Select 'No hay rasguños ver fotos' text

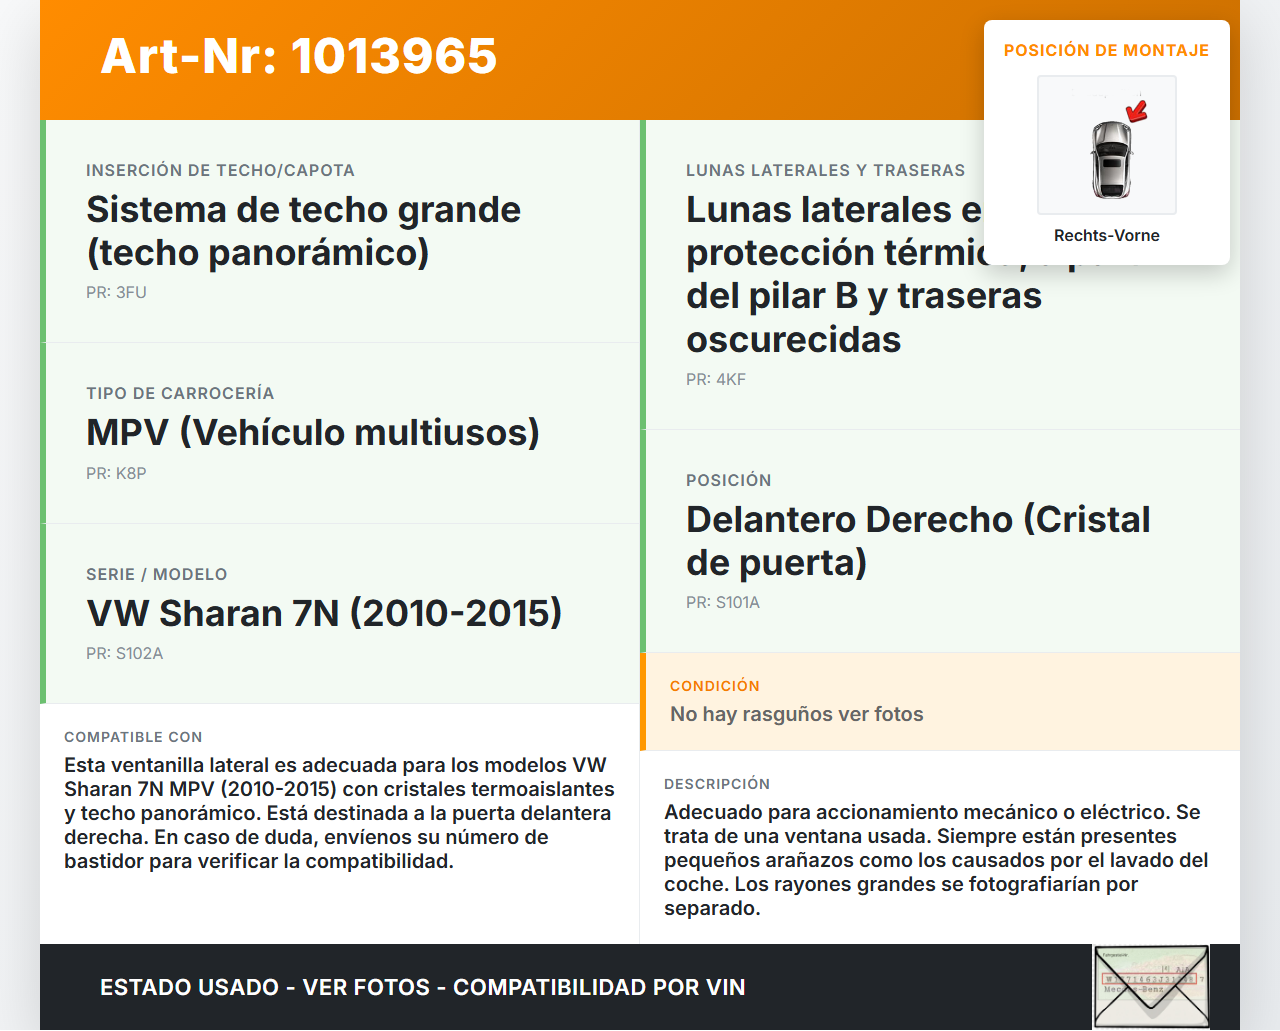click(797, 715)
